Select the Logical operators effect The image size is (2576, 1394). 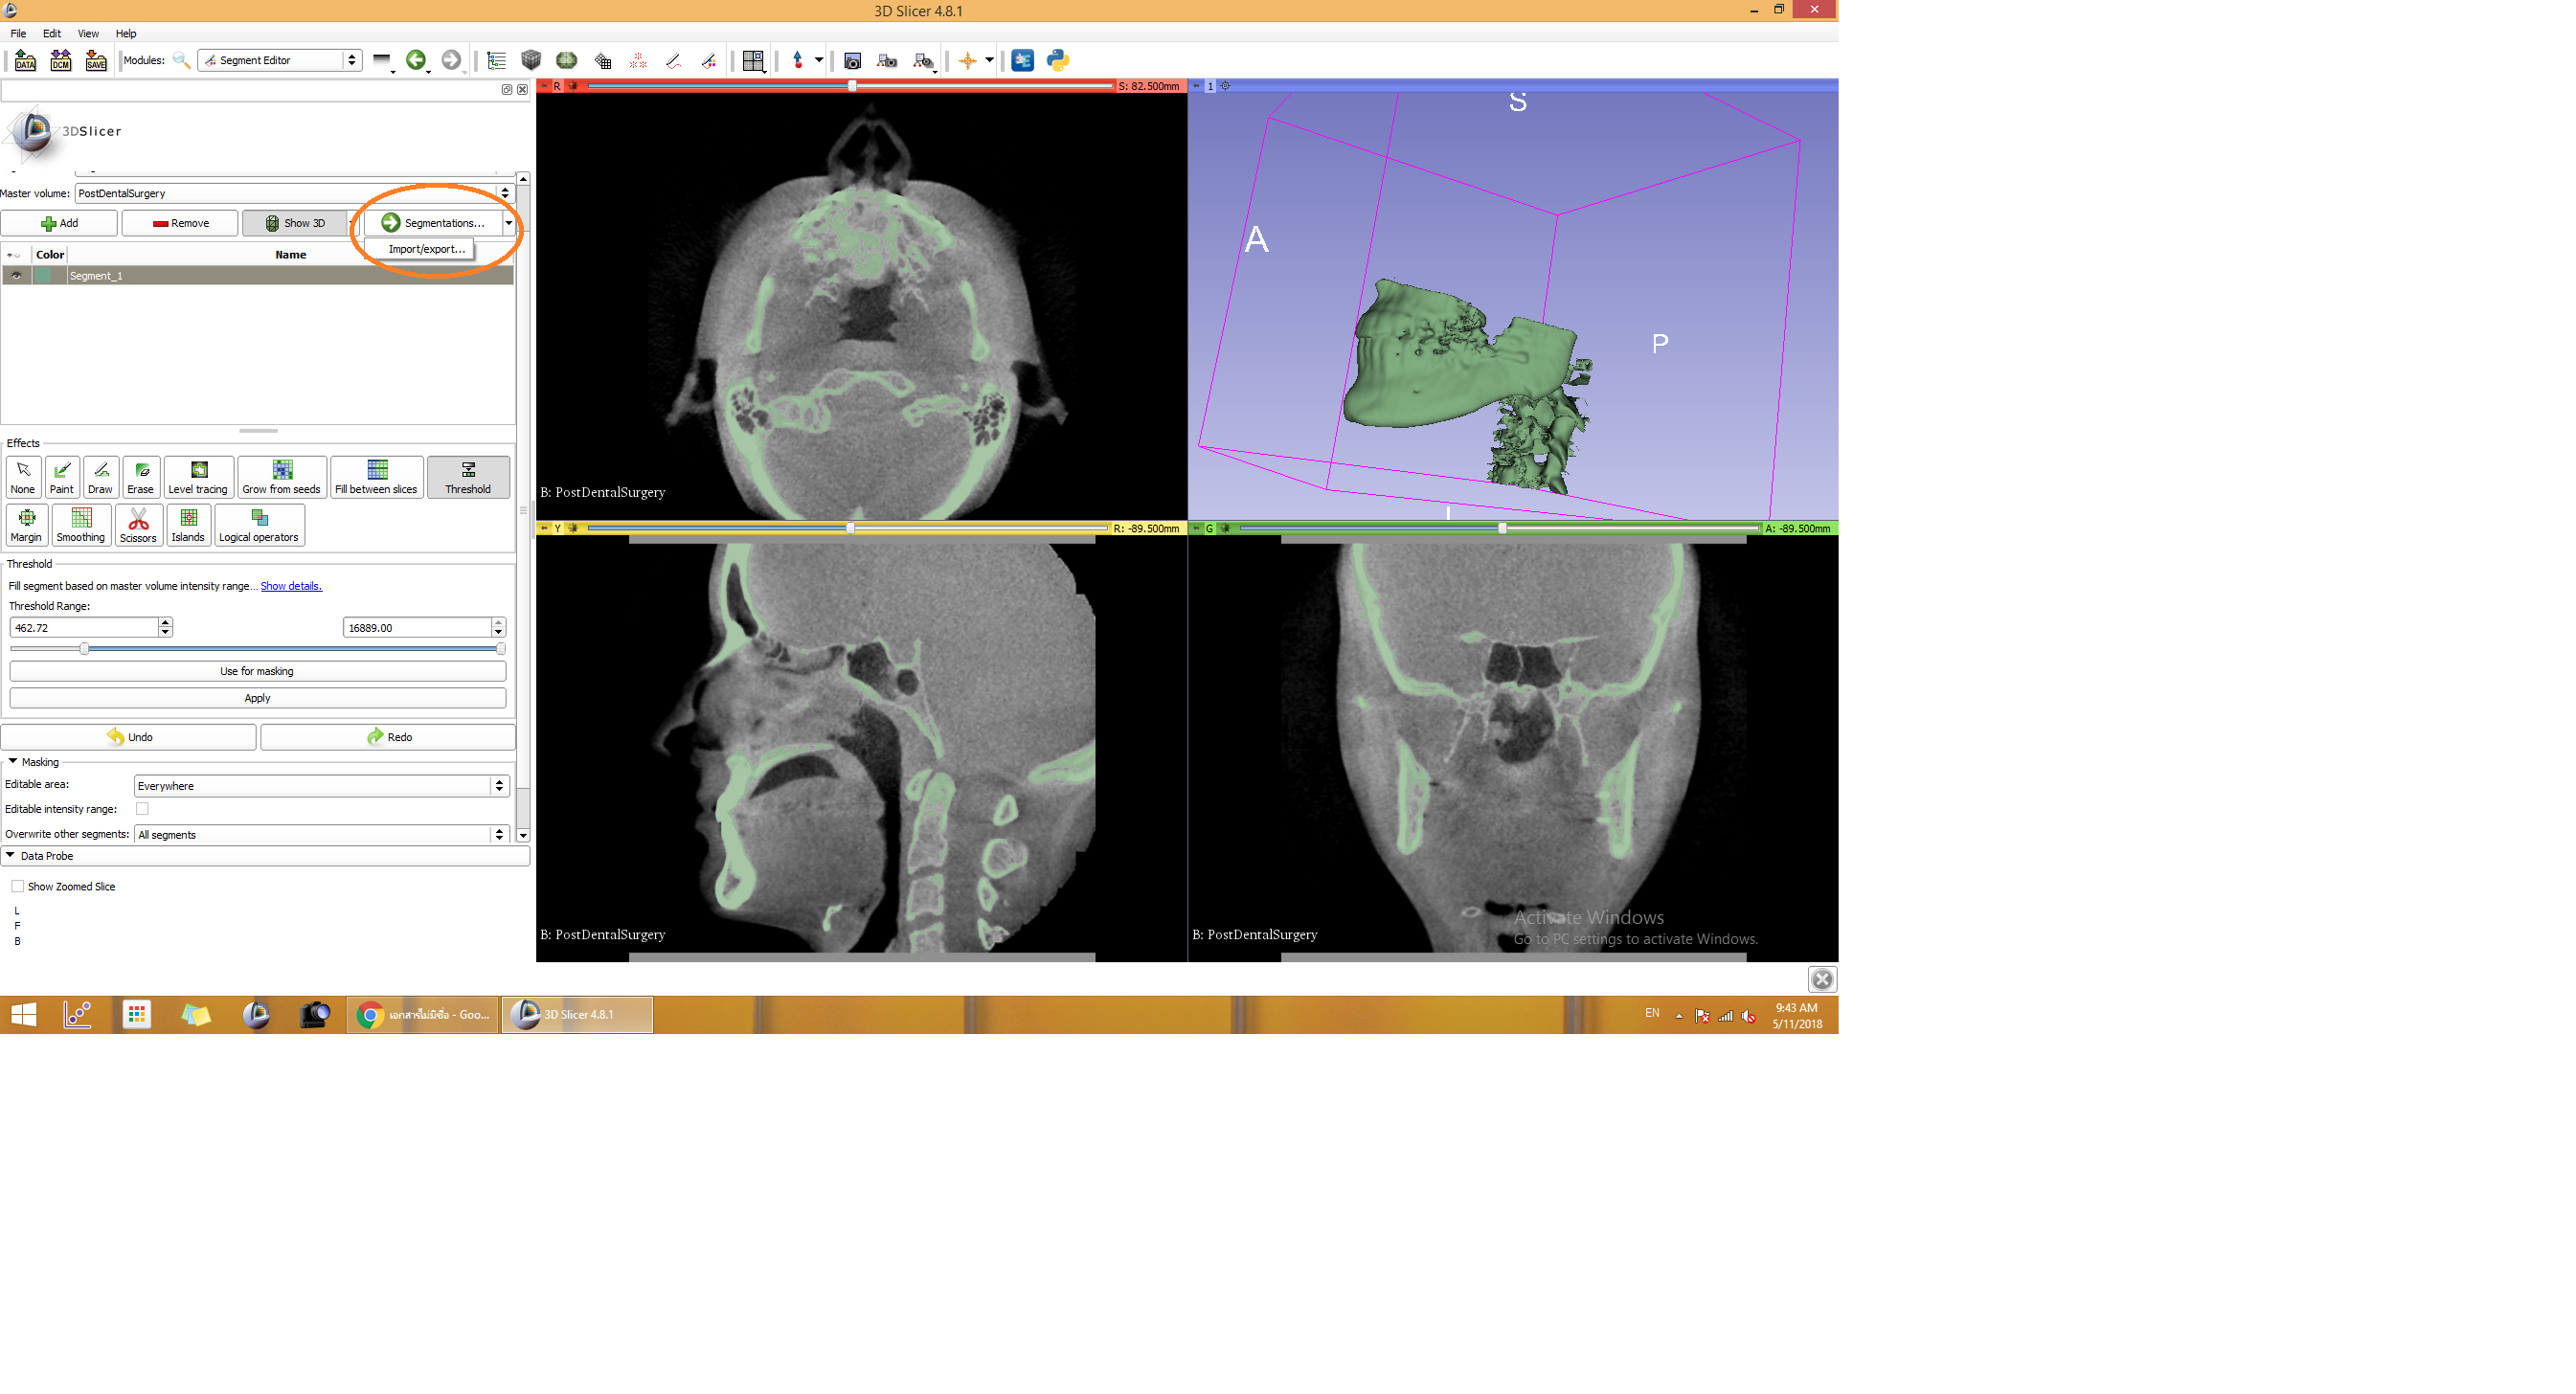click(x=259, y=525)
